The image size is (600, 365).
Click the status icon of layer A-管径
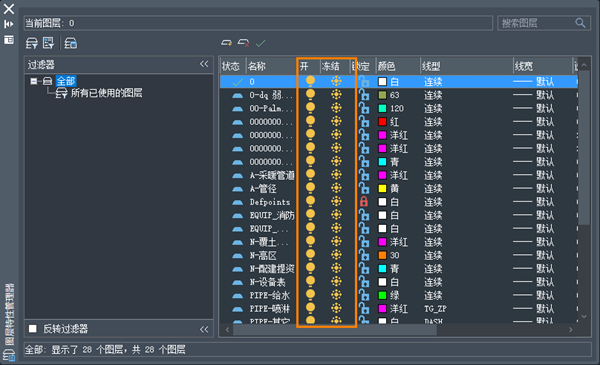pos(238,189)
